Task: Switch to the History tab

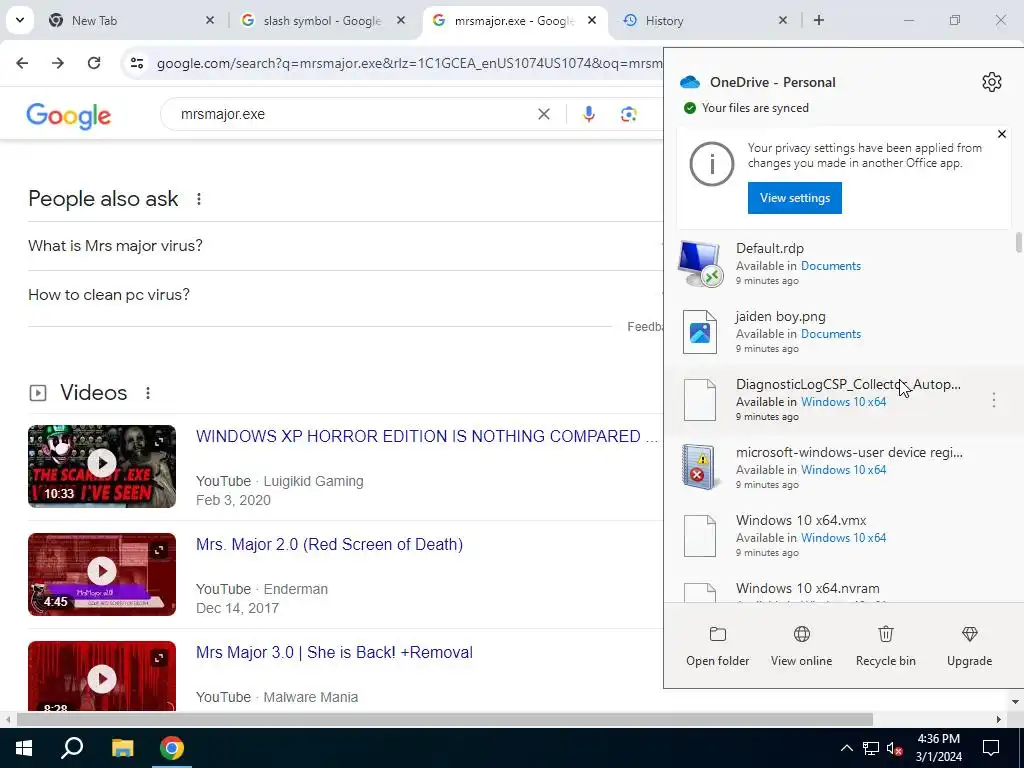Action: [x=704, y=20]
